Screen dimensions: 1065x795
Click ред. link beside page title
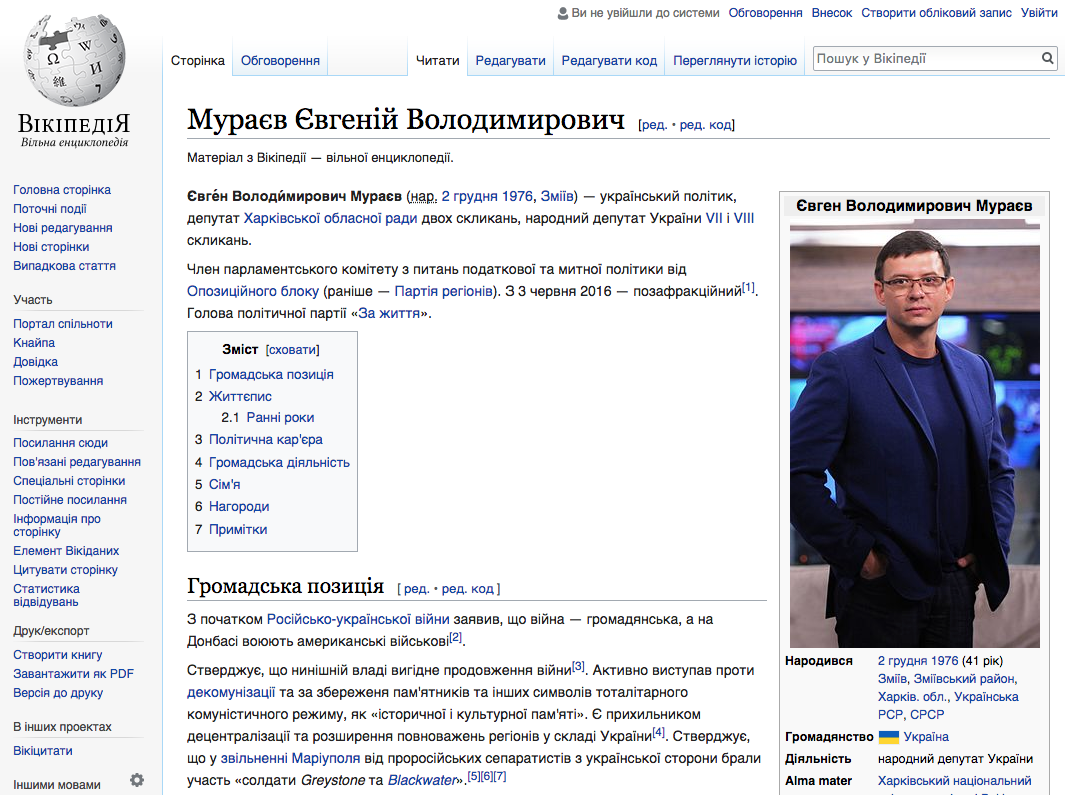[x=654, y=125]
